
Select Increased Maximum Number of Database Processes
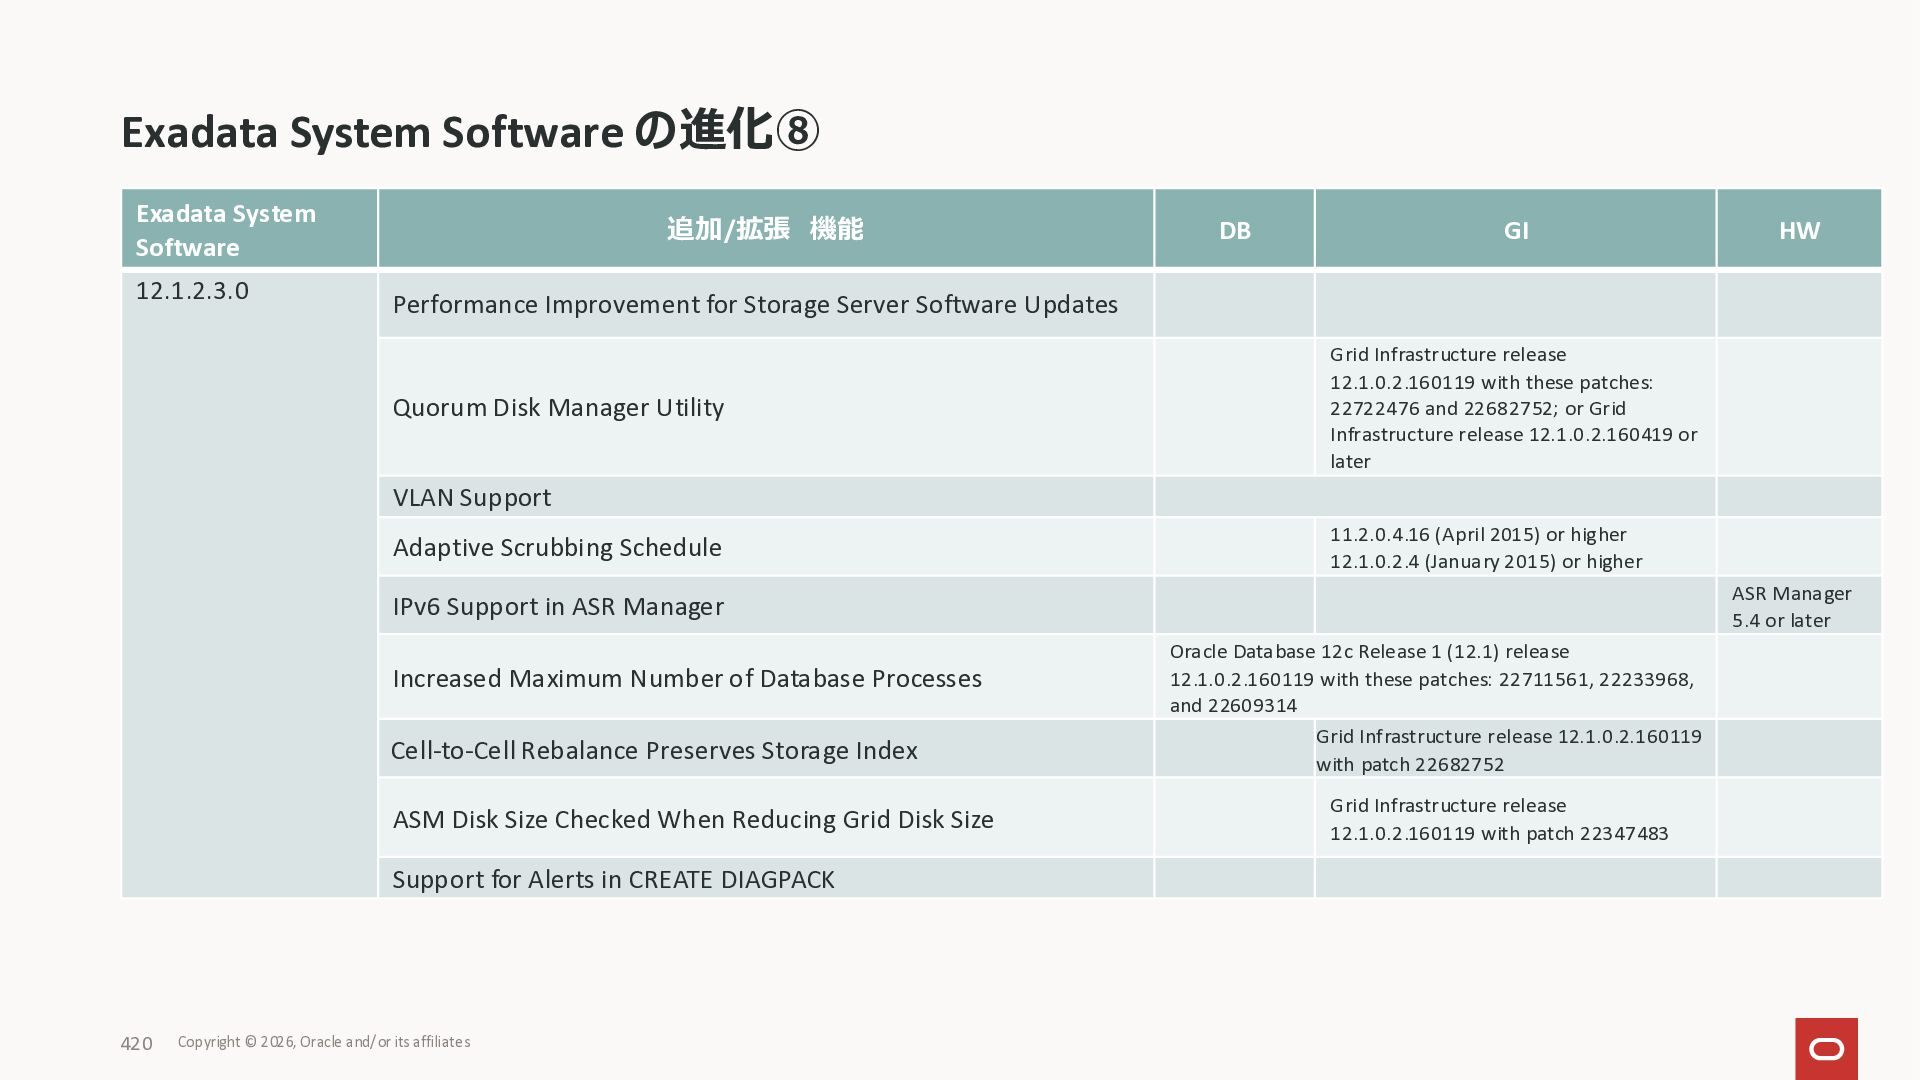687,679
